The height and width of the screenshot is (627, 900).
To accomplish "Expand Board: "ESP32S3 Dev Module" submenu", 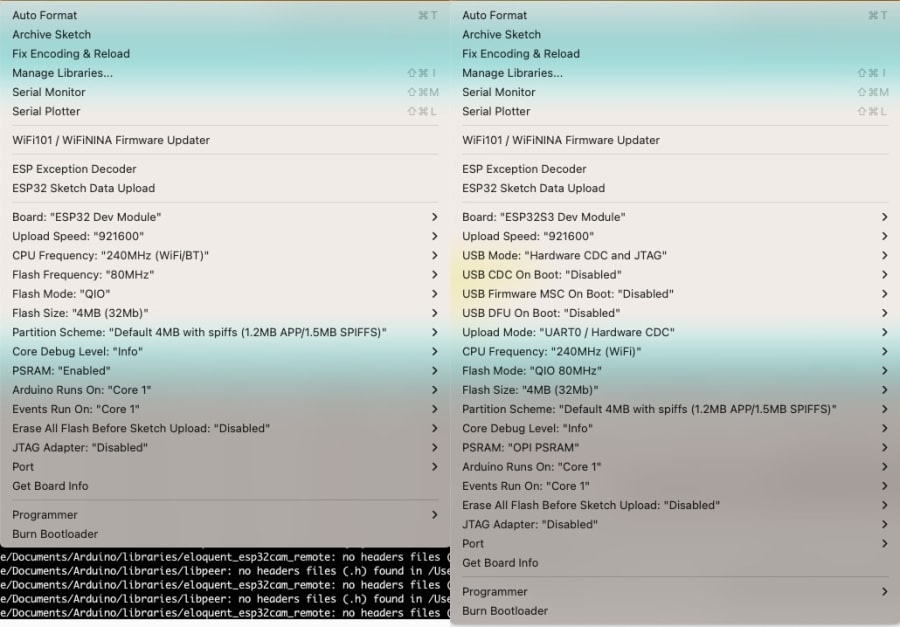I will (675, 217).
